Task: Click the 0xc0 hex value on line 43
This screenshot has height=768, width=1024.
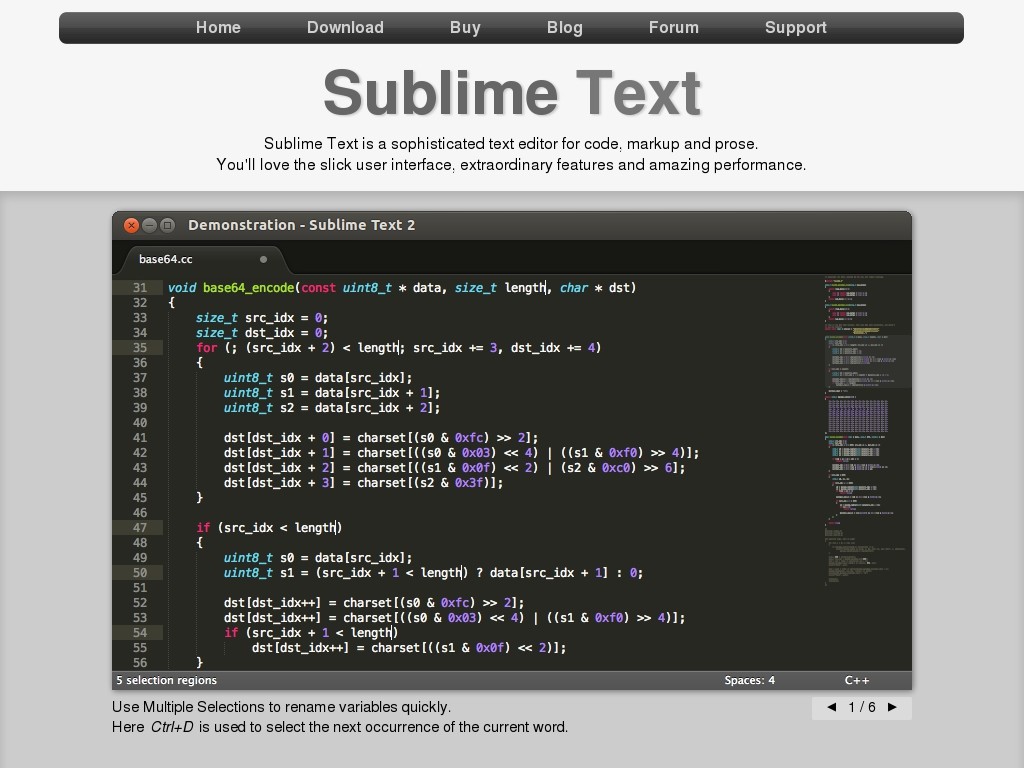Action: 617,468
